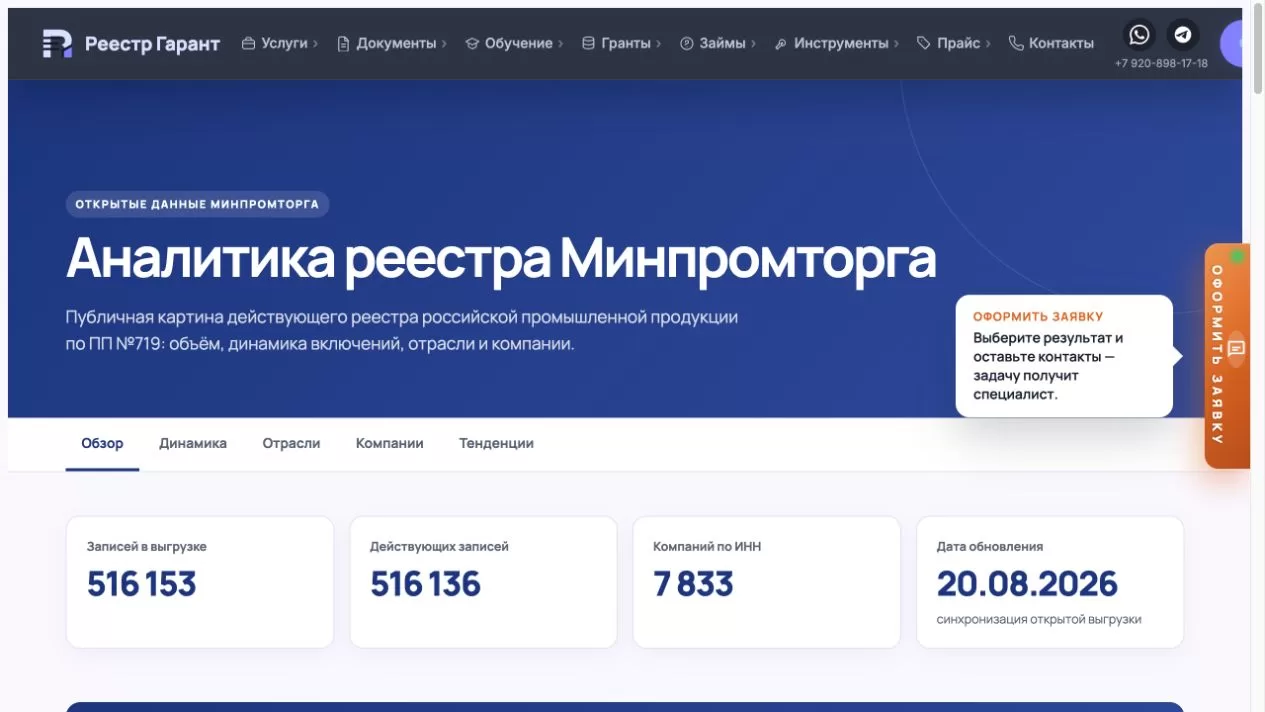The height and width of the screenshot is (712, 1265).
Task: Call the phone number +7 920-898-17-18
Action: click(x=1161, y=63)
